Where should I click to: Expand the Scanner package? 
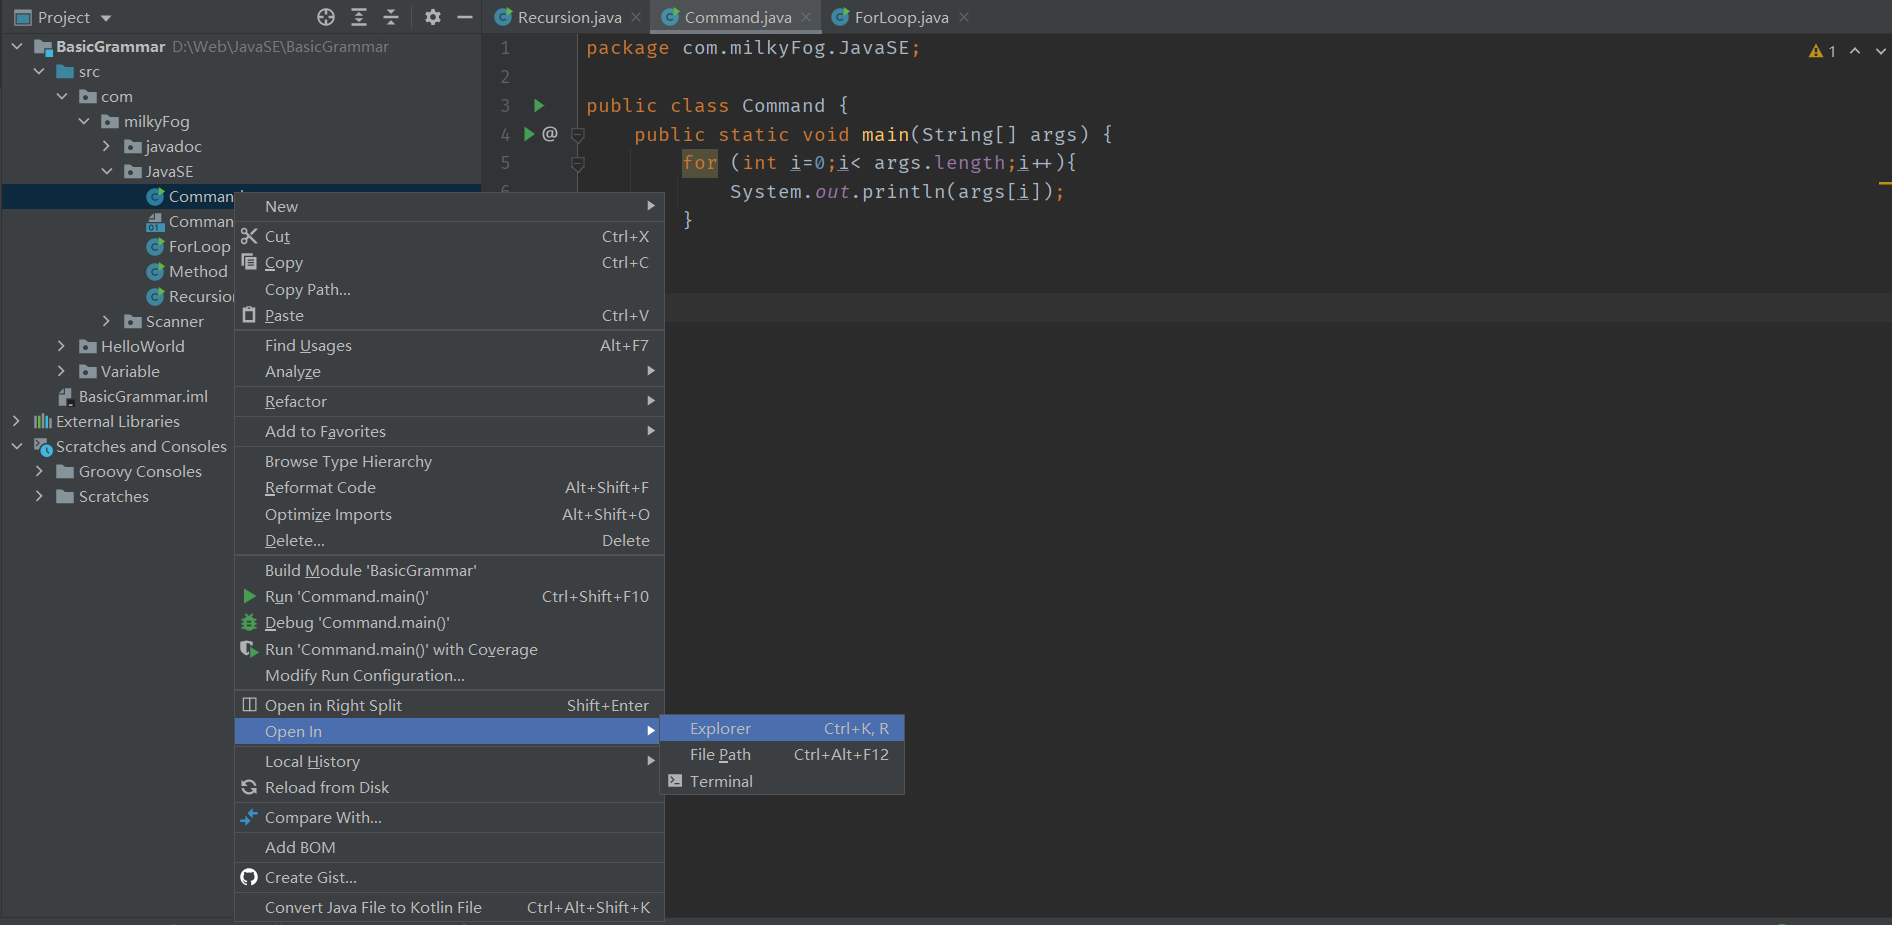pos(107,321)
